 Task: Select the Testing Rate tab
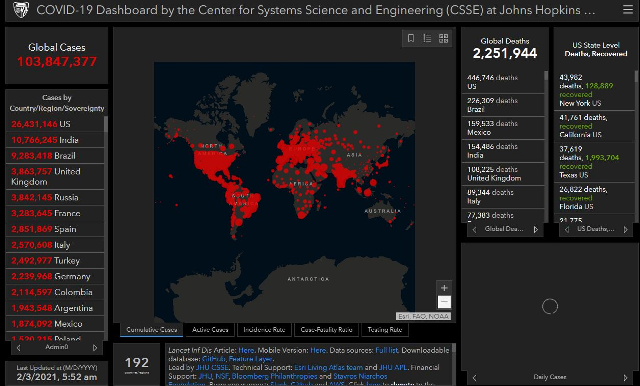point(384,330)
